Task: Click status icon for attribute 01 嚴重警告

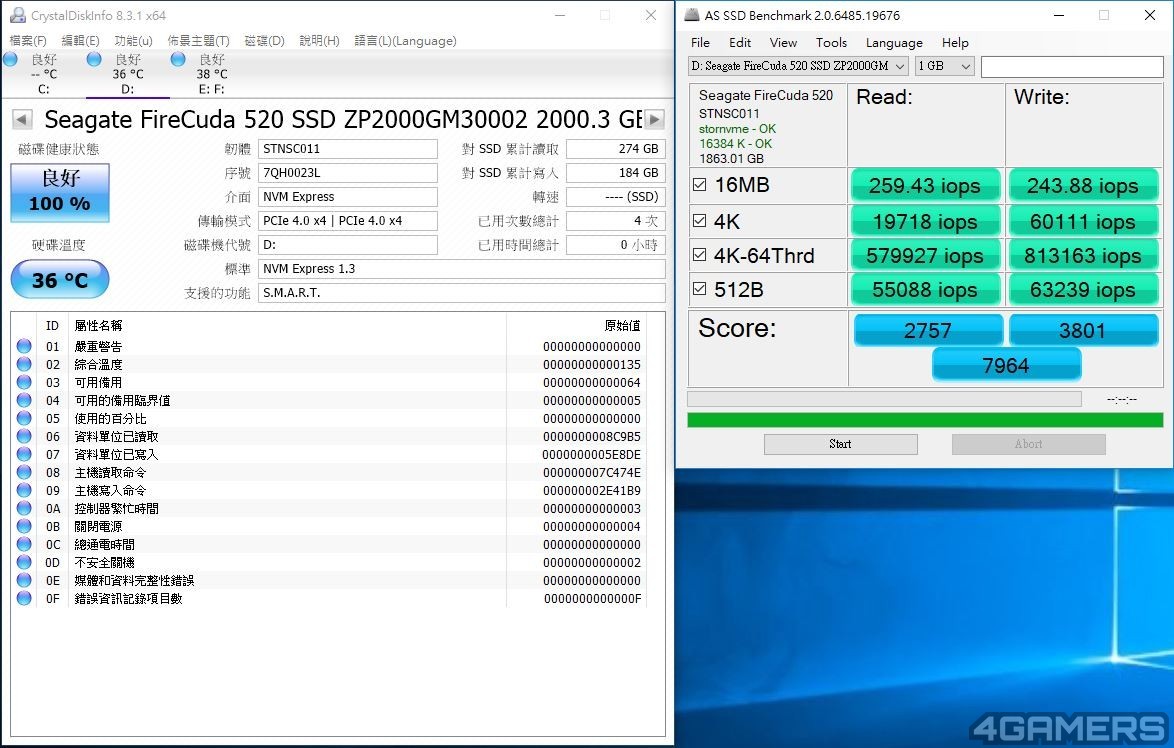Action: pyautogui.click(x=24, y=346)
